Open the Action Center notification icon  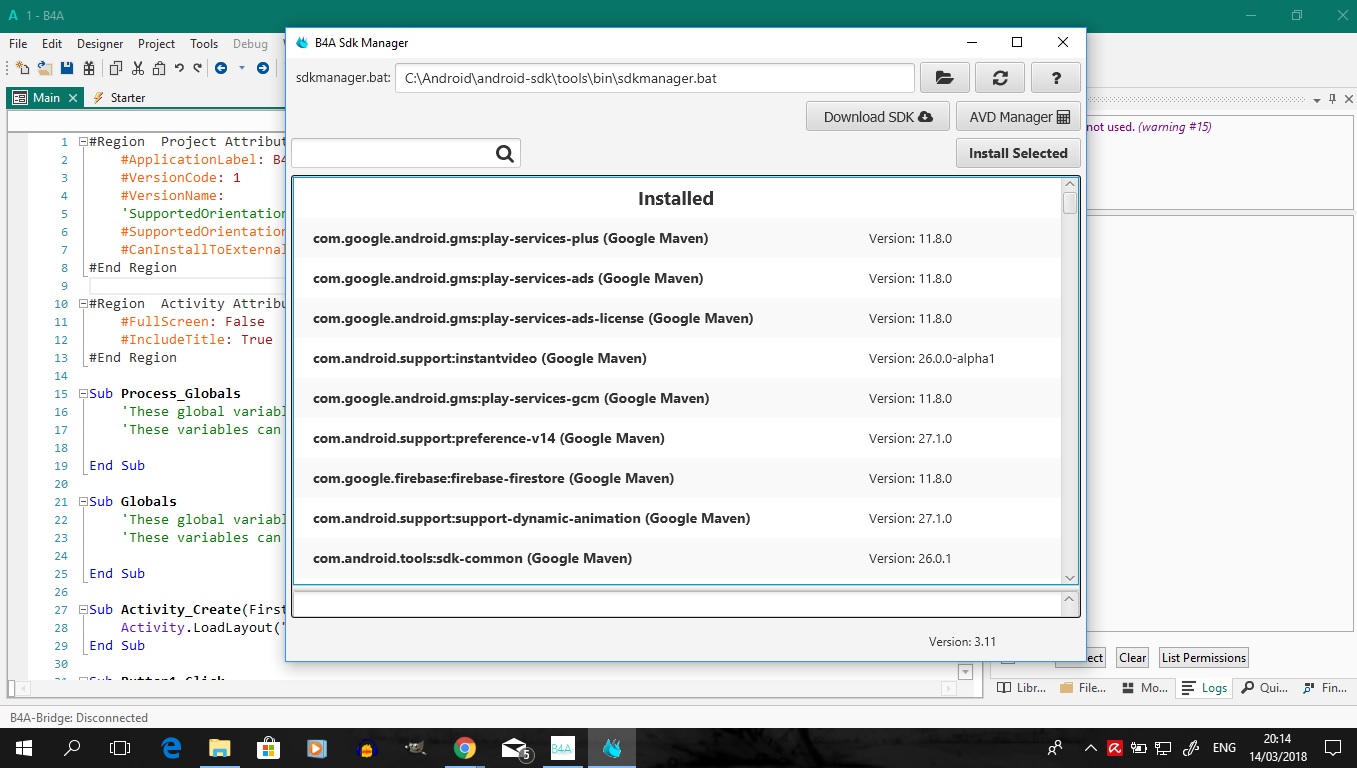pos(1333,748)
